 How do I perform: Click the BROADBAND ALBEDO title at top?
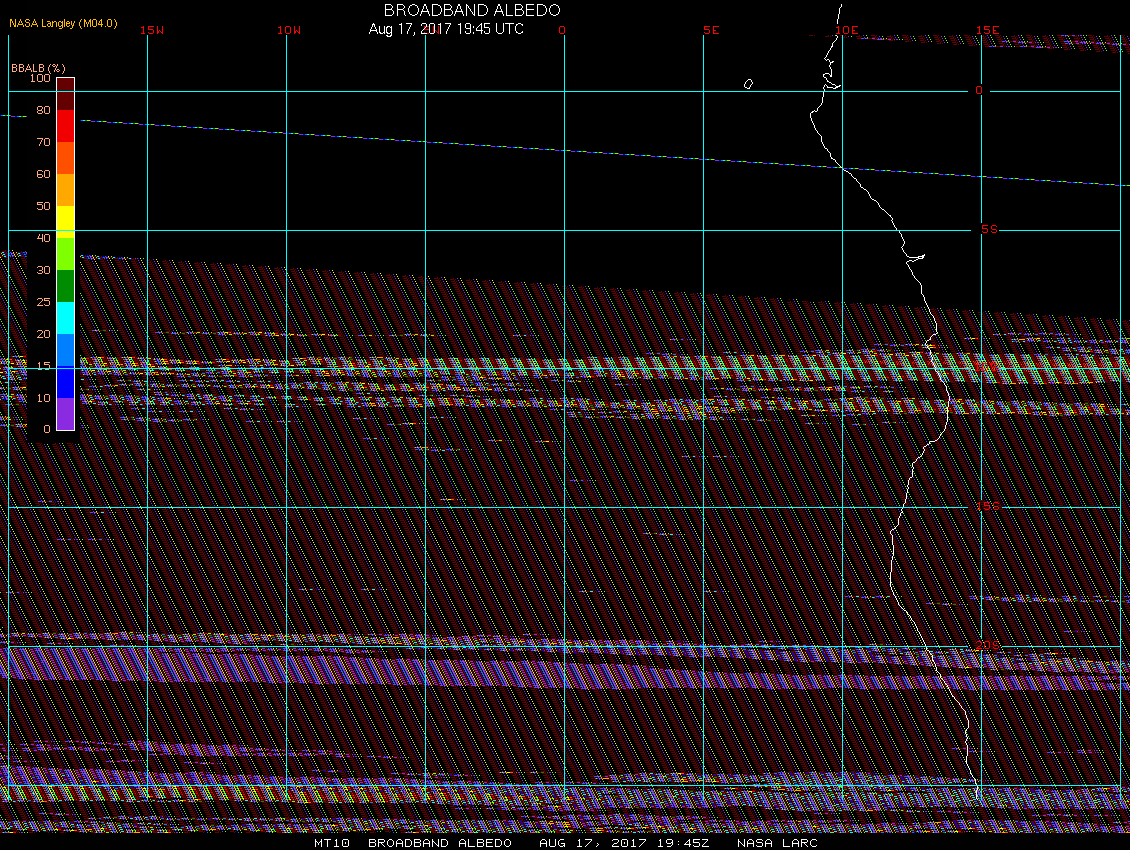click(472, 10)
